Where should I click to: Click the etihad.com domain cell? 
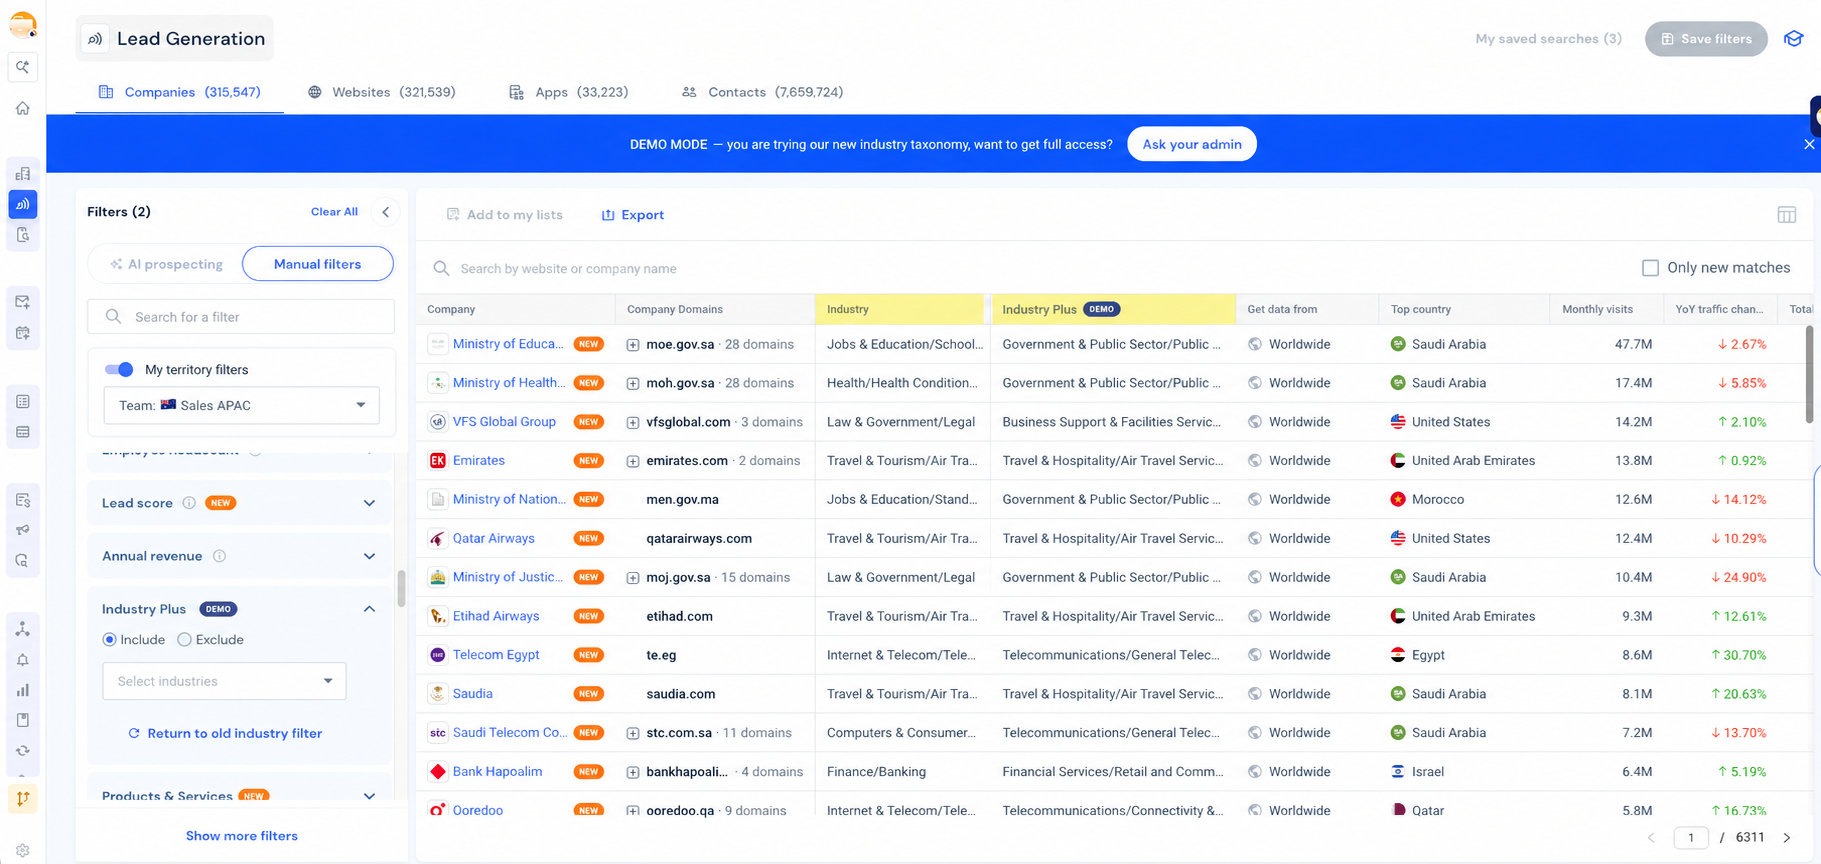pyautogui.click(x=680, y=617)
